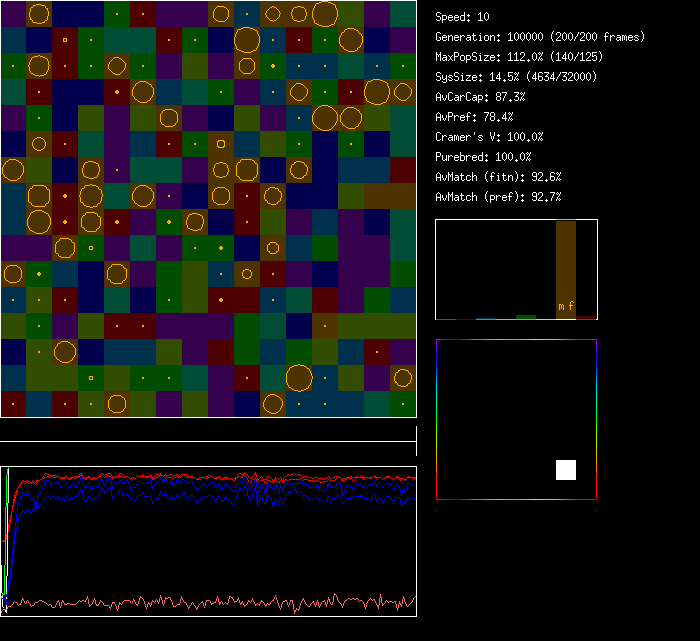The height and width of the screenshot is (641, 700).
Task: Click the MaxPopSize statistic line
Action: point(518,57)
